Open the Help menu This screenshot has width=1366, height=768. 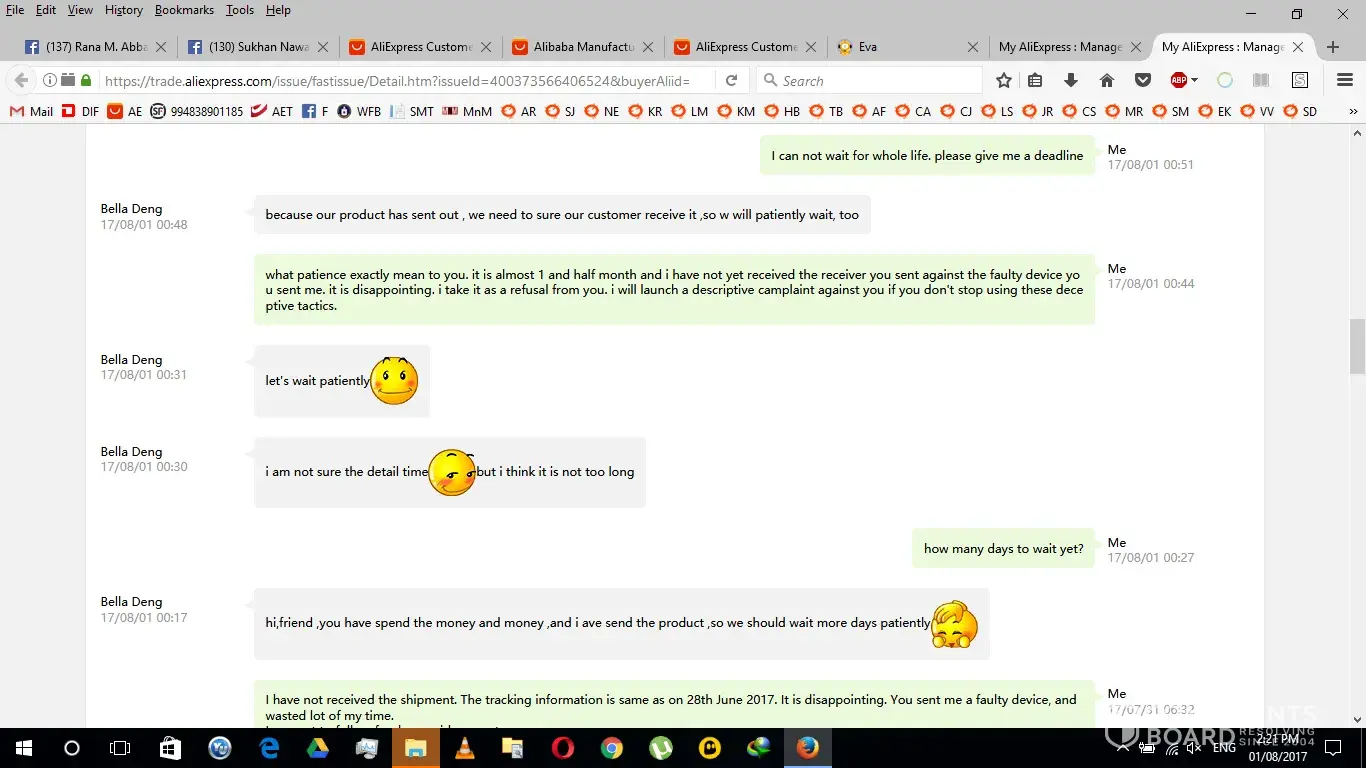(x=278, y=10)
